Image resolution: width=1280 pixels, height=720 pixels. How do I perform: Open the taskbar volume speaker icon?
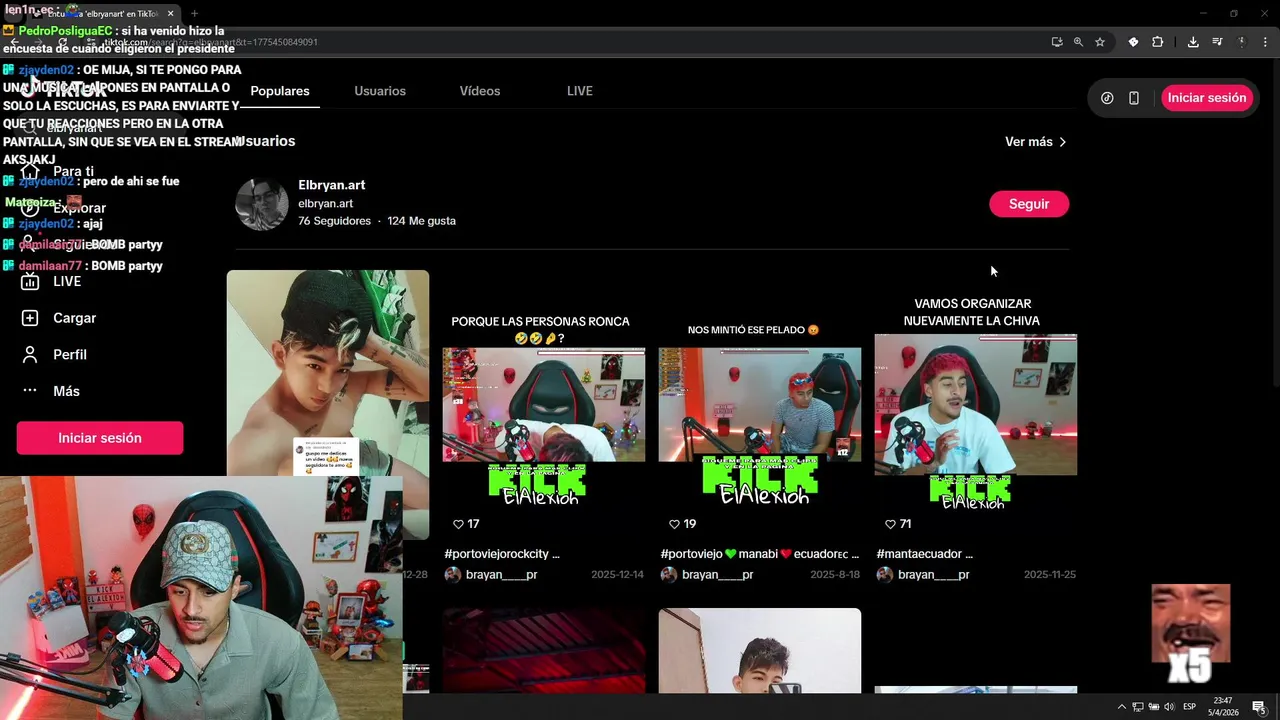(x=1169, y=707)
